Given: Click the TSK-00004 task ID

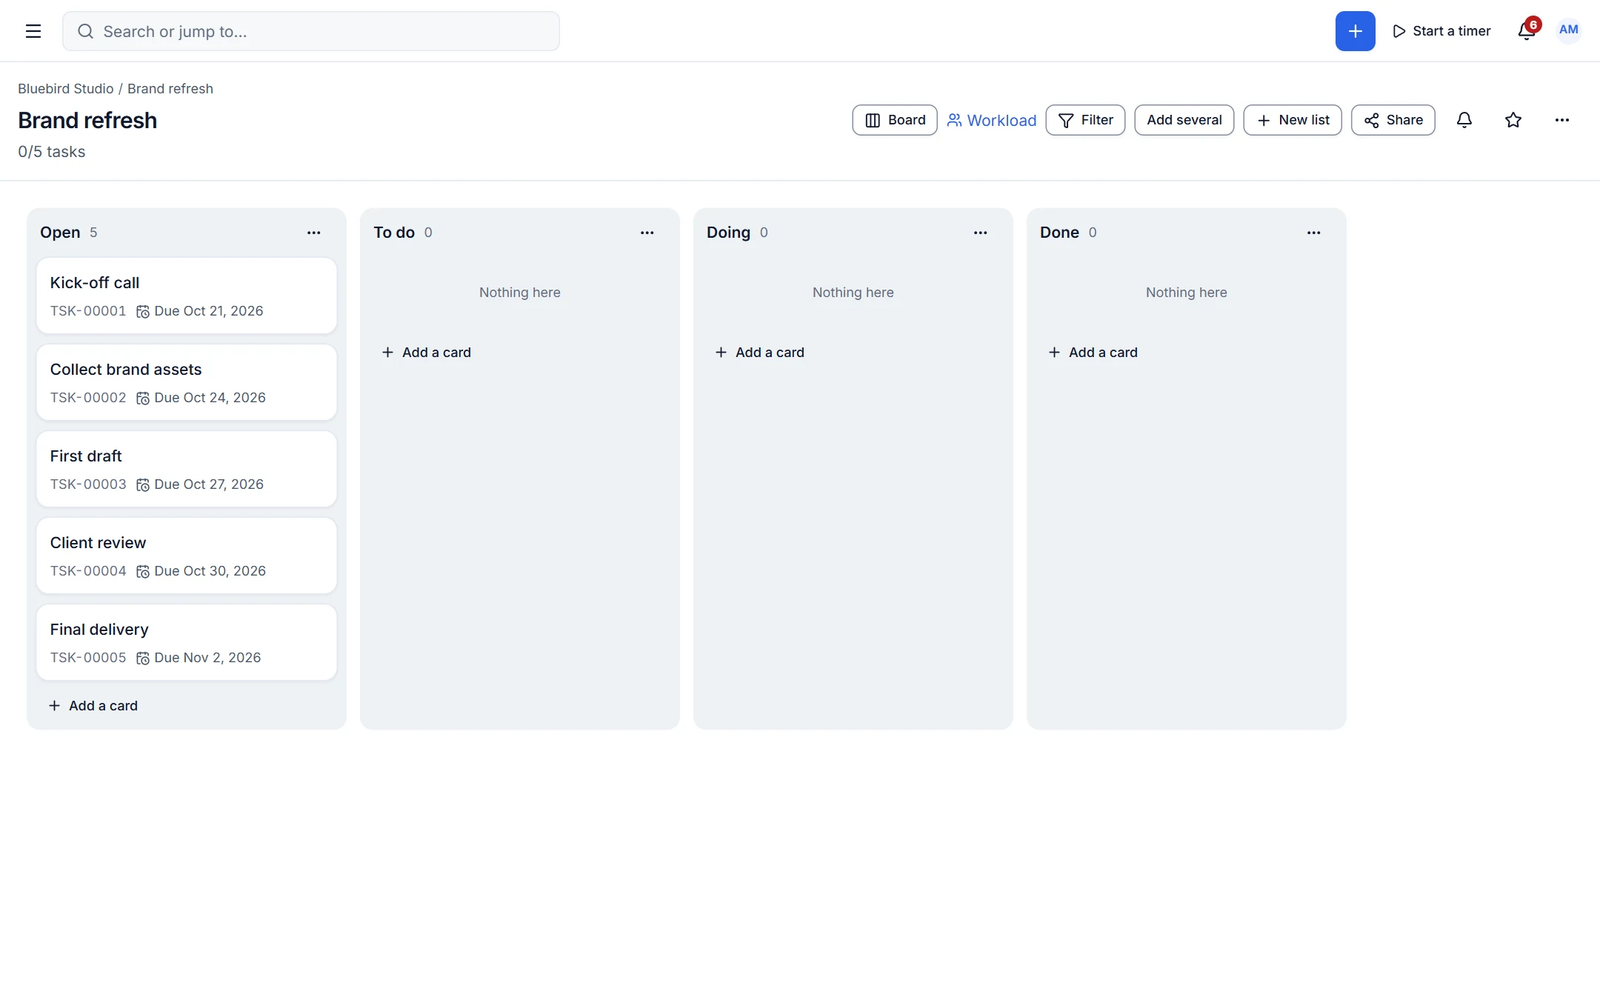Looking at the screenshot, I should click(x=88, y=571).
